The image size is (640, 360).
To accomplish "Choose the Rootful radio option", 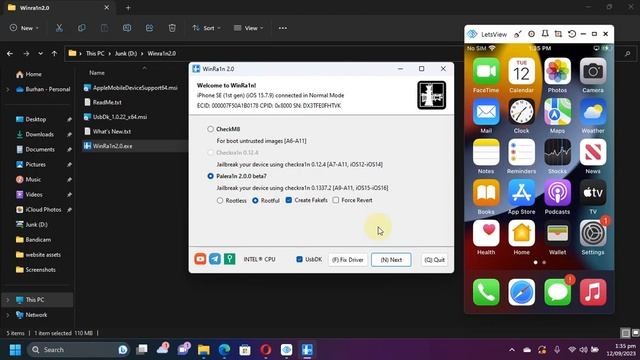I will (255, 200).
